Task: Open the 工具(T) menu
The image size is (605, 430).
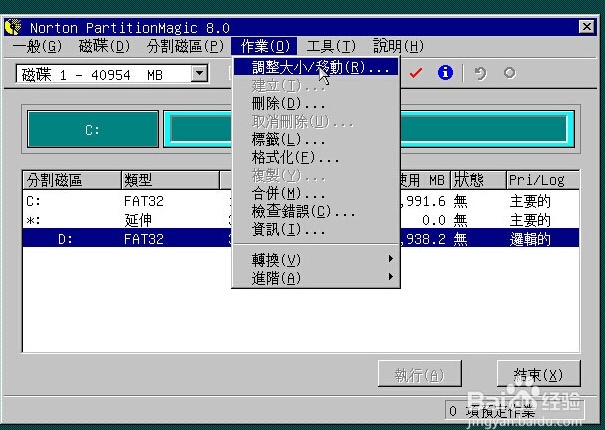Action: 331,47
